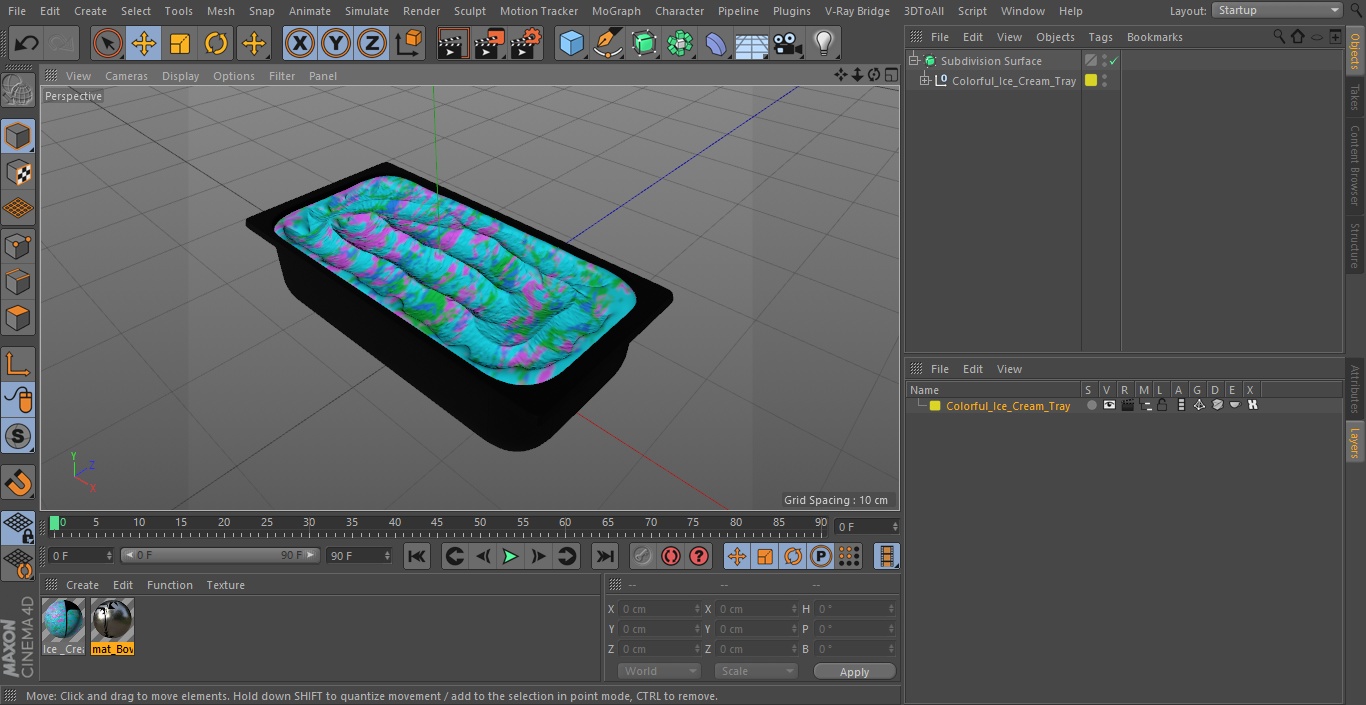
Task: Toggle layer render visibility icon
Action: (1127, 406)
